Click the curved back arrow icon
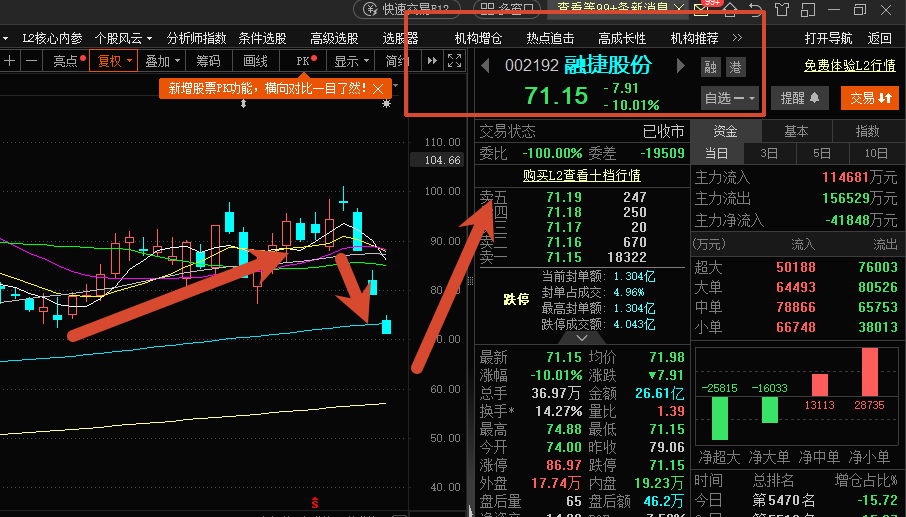 pos(755,9)
